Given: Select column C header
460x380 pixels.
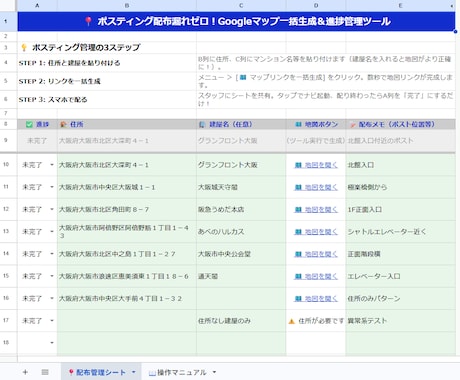Looking at the screenshot, I should pos(241,5).
